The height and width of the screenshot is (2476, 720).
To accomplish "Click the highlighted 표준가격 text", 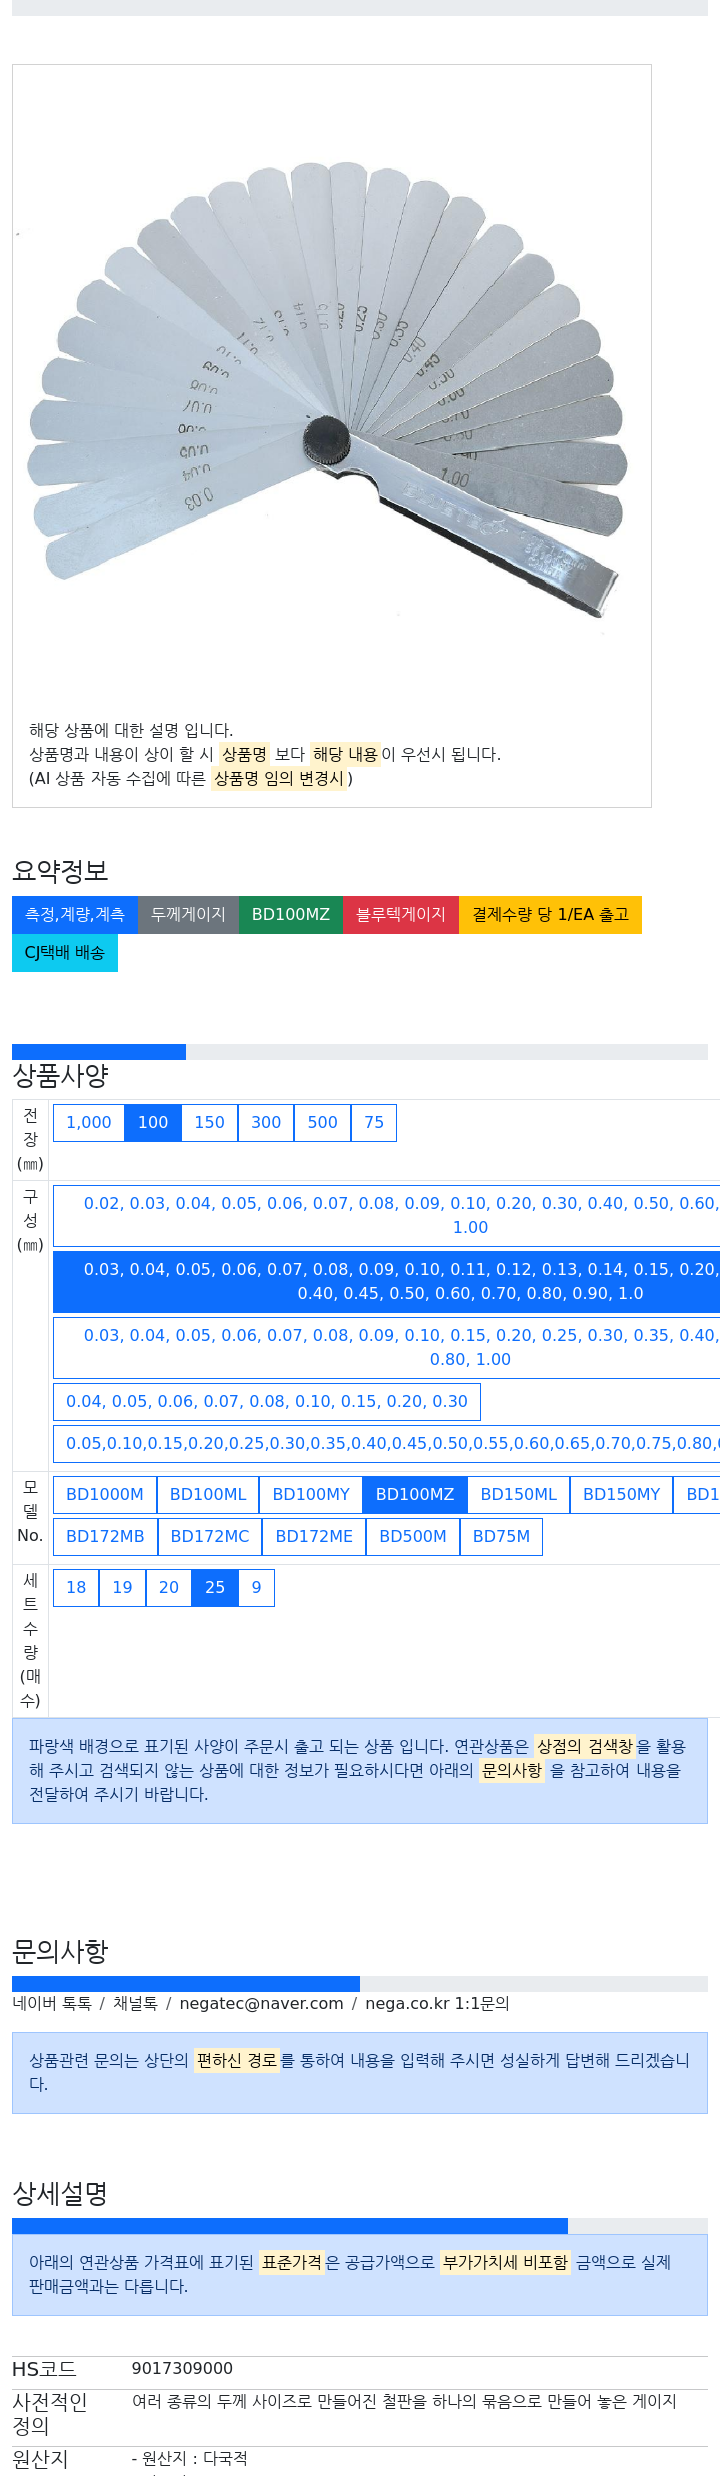I will click(292, 2262).
